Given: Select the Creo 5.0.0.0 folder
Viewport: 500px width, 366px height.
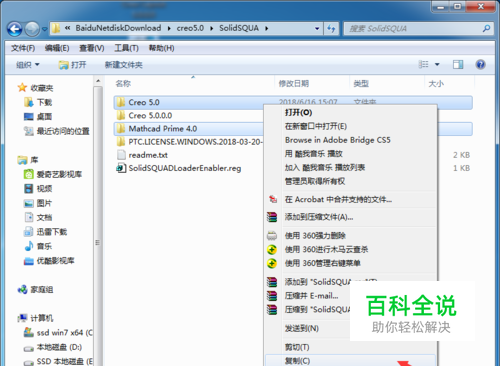Looking at the screenshot, I should click(x=144, y=116).
